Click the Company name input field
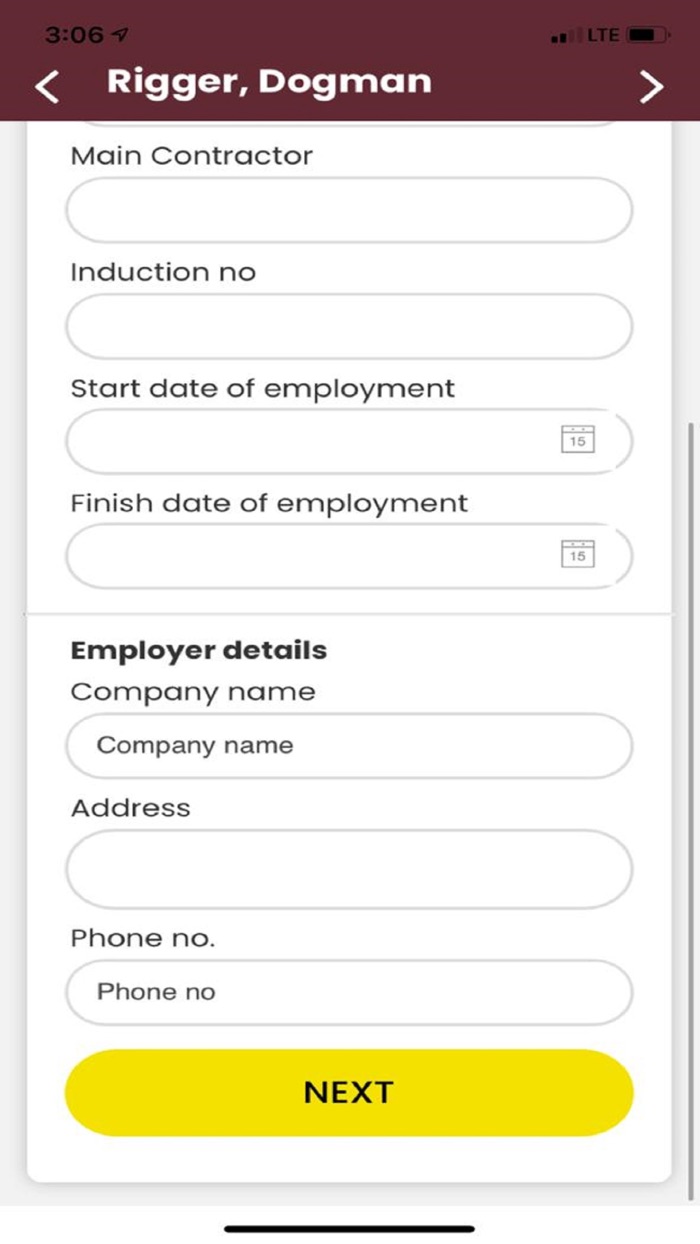This screenshot has height=1244, width=700. [x=348, y=746]
